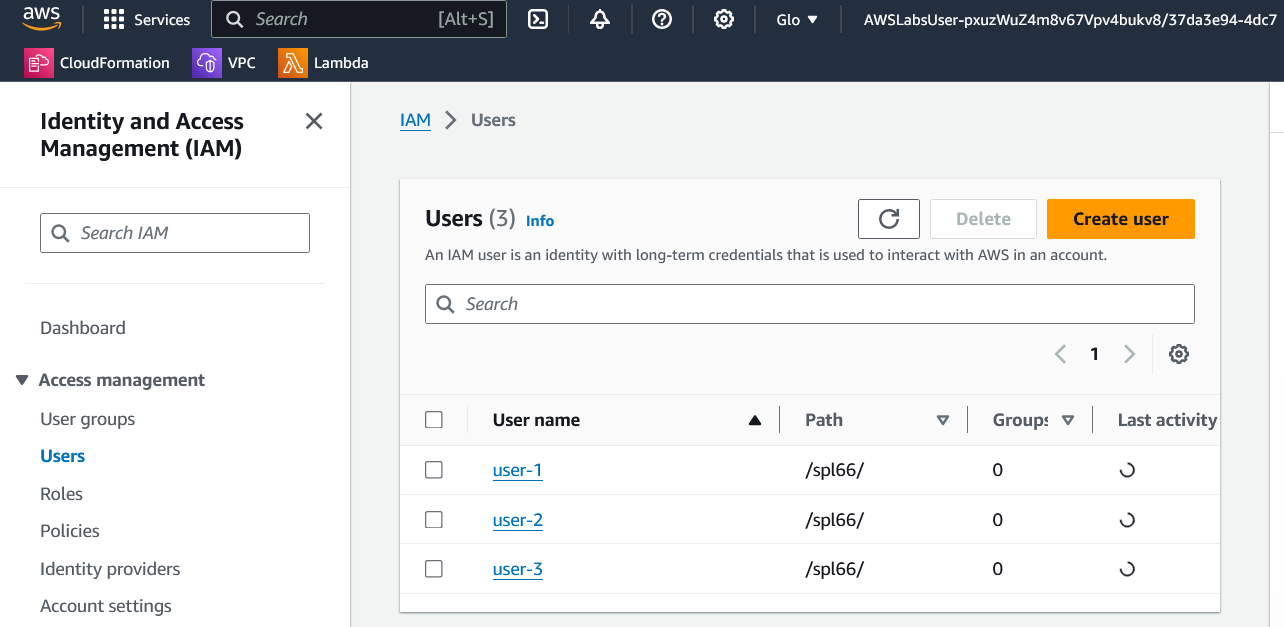This screenshot has height=627, width=1284.
Task: Go to the Roles sidebar section
Action: [x=61, y=493]
